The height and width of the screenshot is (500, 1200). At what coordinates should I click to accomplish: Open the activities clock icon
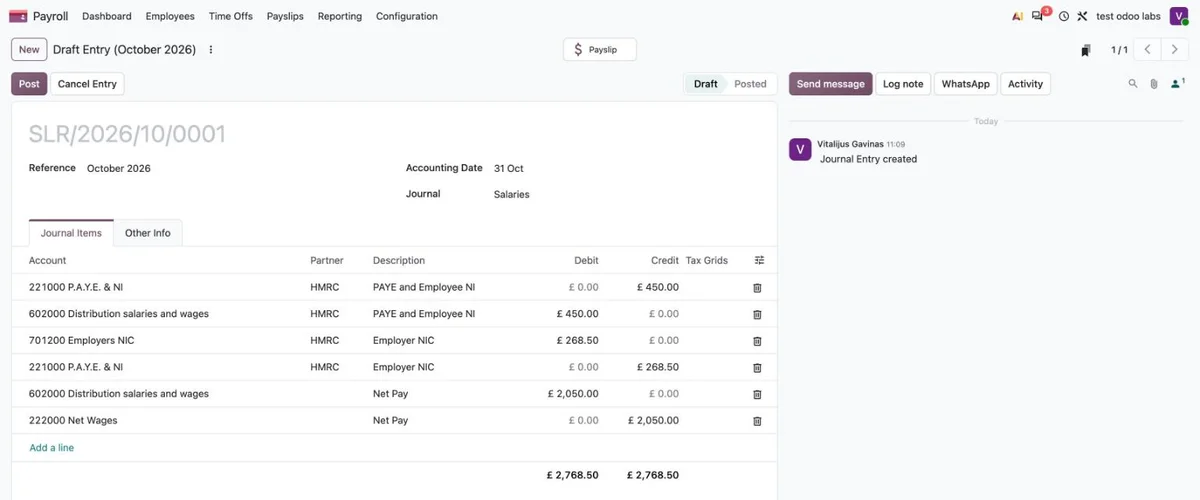point(1064,16)
